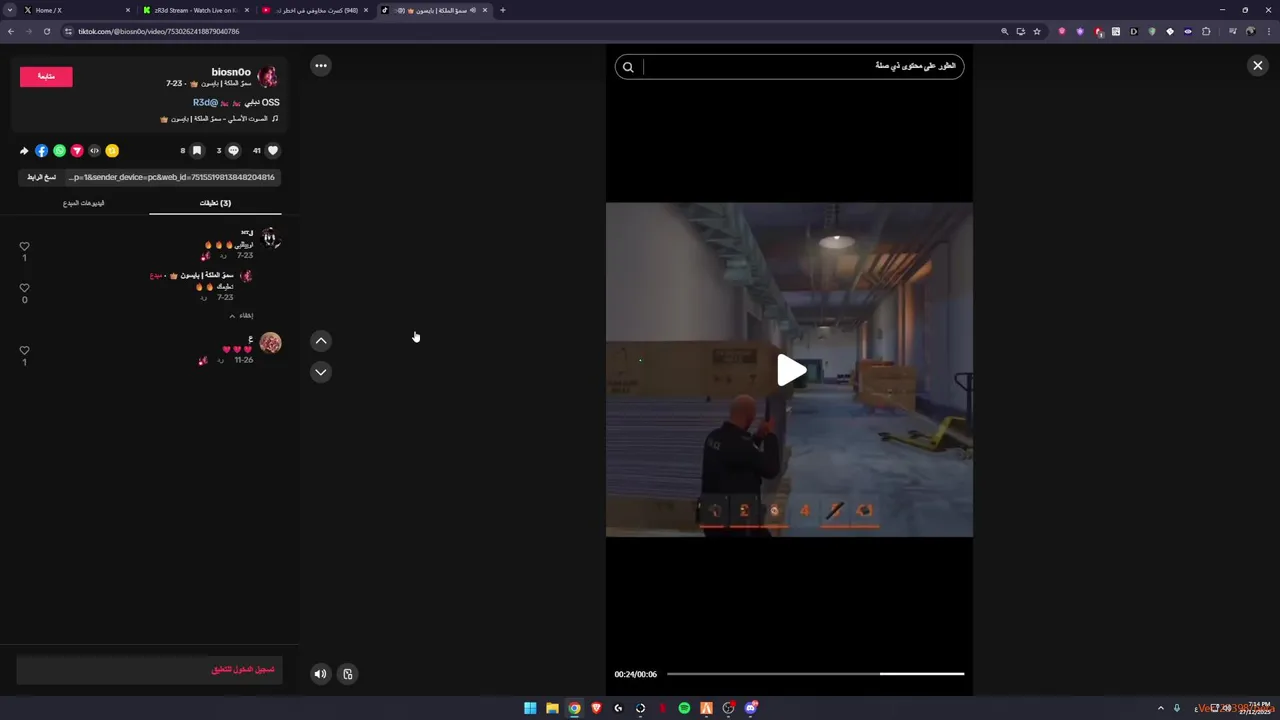Screen dimensions: 1280x720
Task: Share via the red send-to-friends icon
Action: (77, 151)
